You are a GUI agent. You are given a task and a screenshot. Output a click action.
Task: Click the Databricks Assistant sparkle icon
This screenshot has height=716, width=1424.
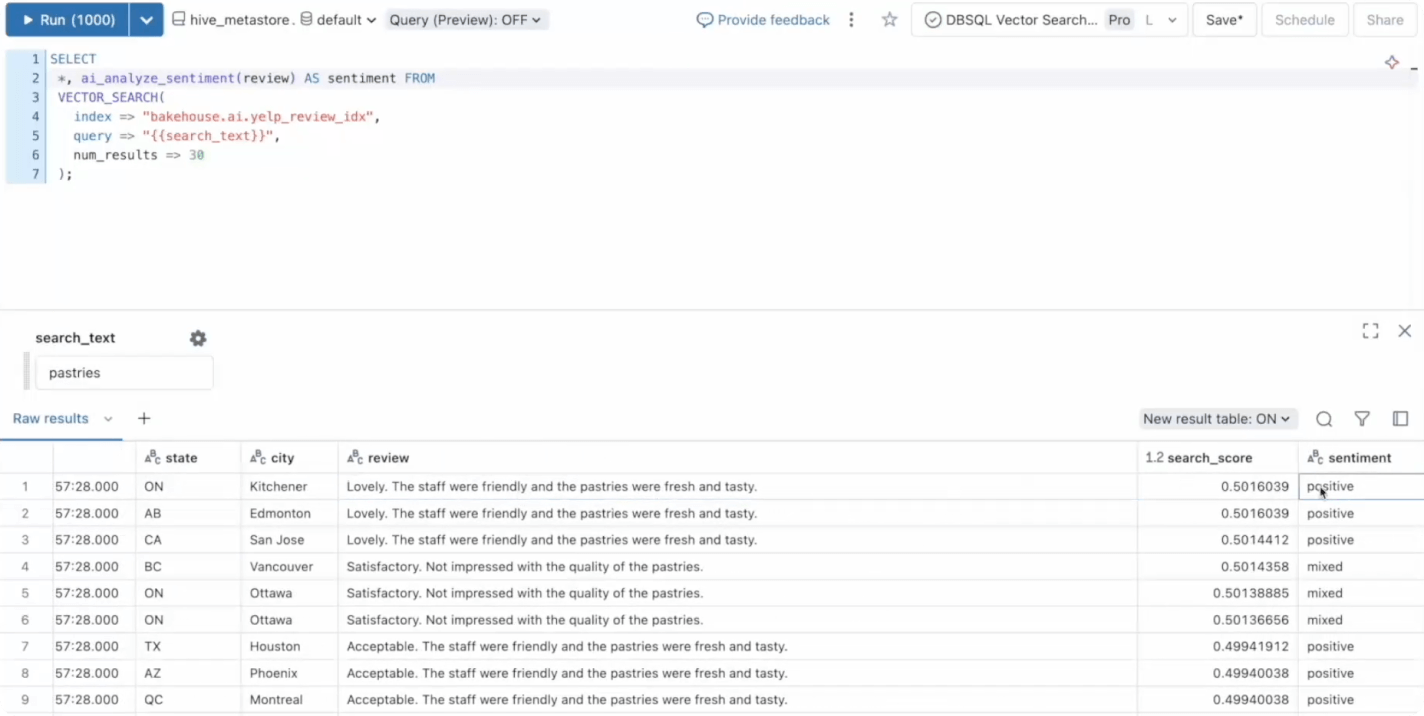(1391, 63)
